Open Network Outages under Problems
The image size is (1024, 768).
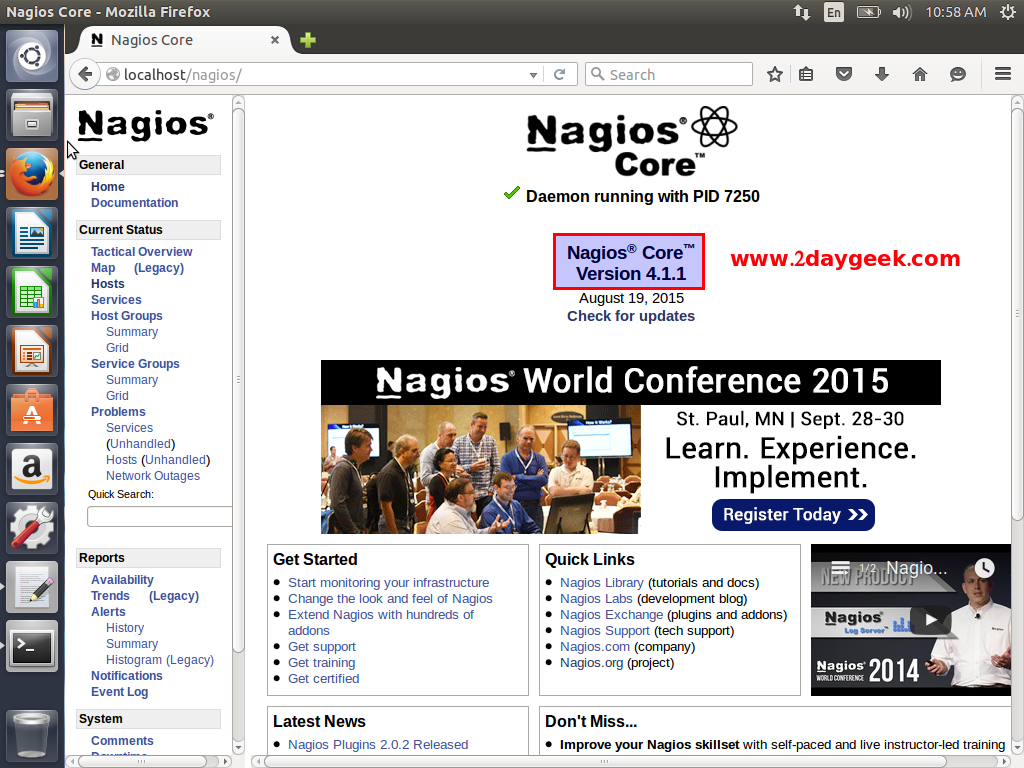[x=153, y=476]
